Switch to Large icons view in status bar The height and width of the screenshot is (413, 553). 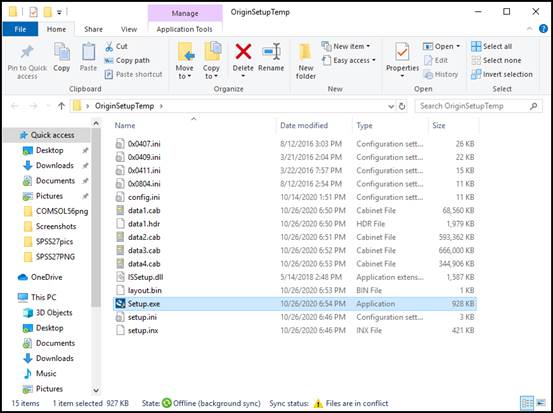pyautogui.click(x=541, y=403)
